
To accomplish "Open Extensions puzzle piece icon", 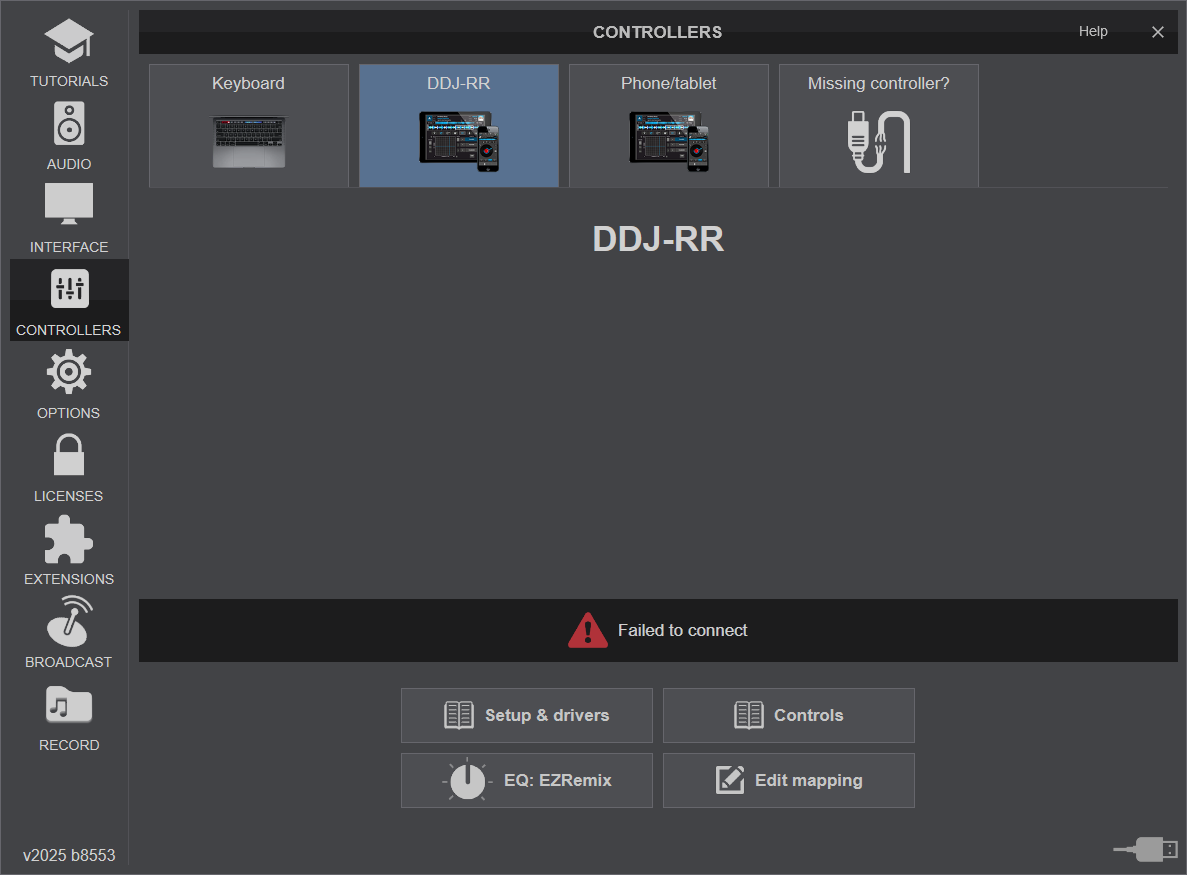I will click(68, 539).
